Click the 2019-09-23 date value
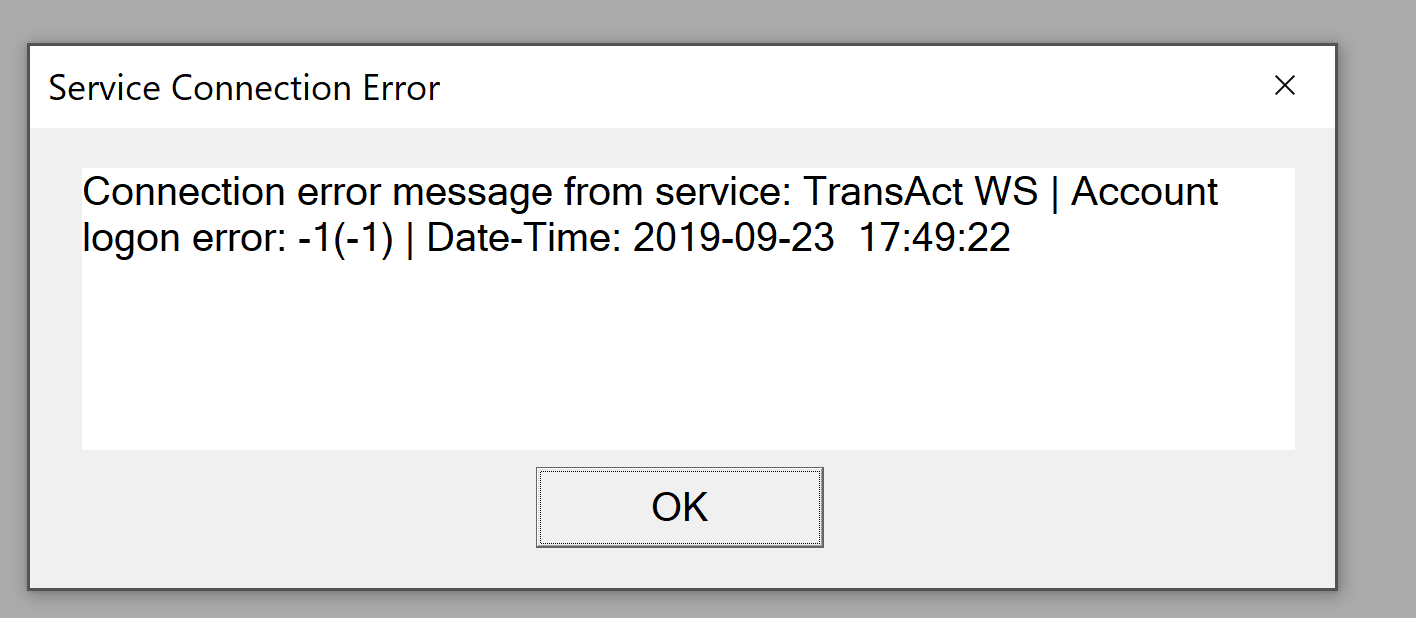The image size is (1416, 618). [x=734, y=239]
